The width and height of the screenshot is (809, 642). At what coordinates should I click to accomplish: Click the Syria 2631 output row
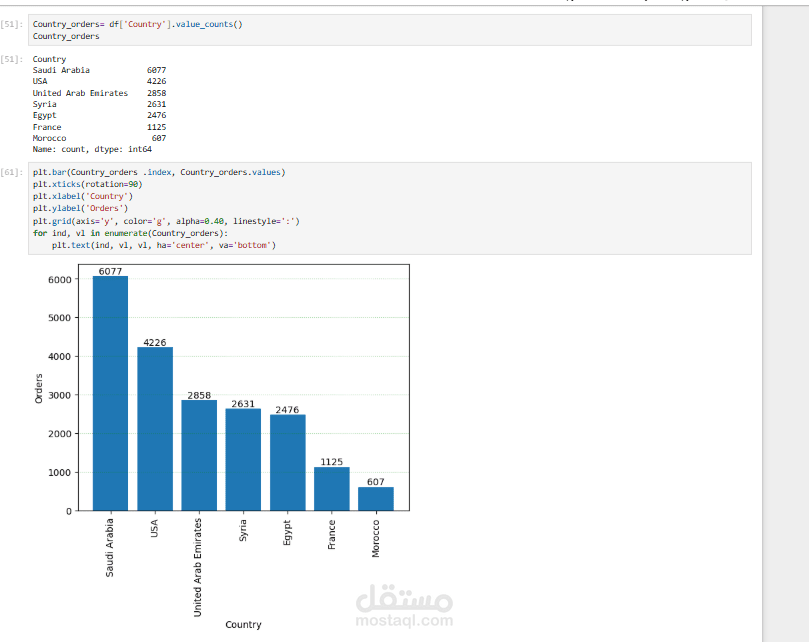pos(99,104)
